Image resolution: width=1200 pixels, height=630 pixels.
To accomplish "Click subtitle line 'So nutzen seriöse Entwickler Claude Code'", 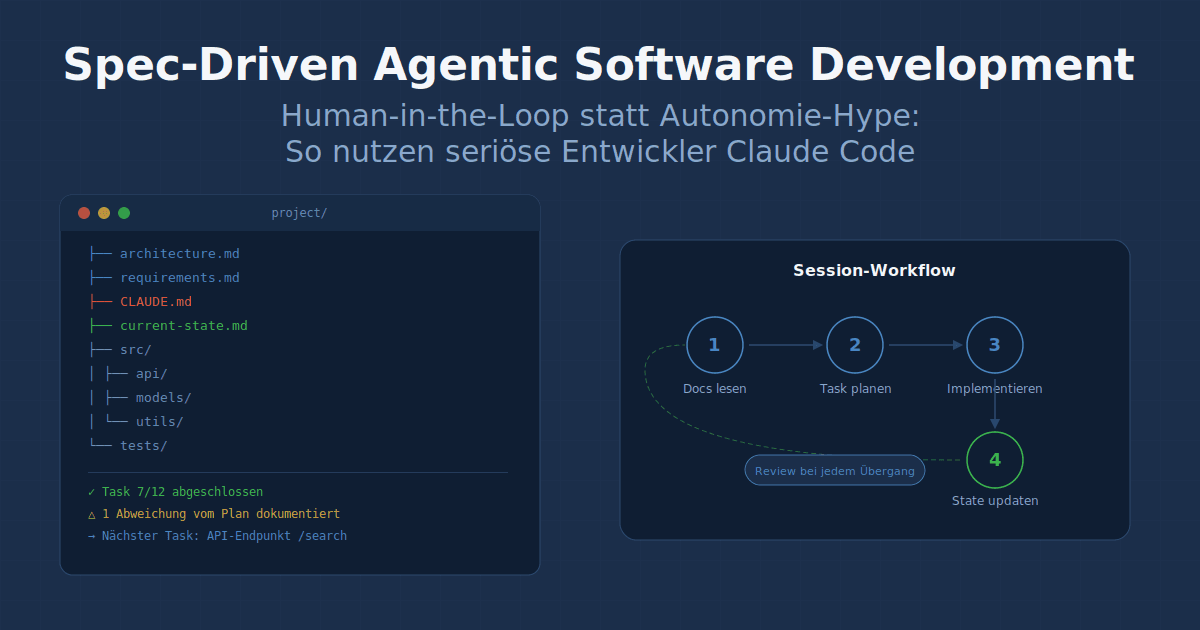I will coord(600,152).
